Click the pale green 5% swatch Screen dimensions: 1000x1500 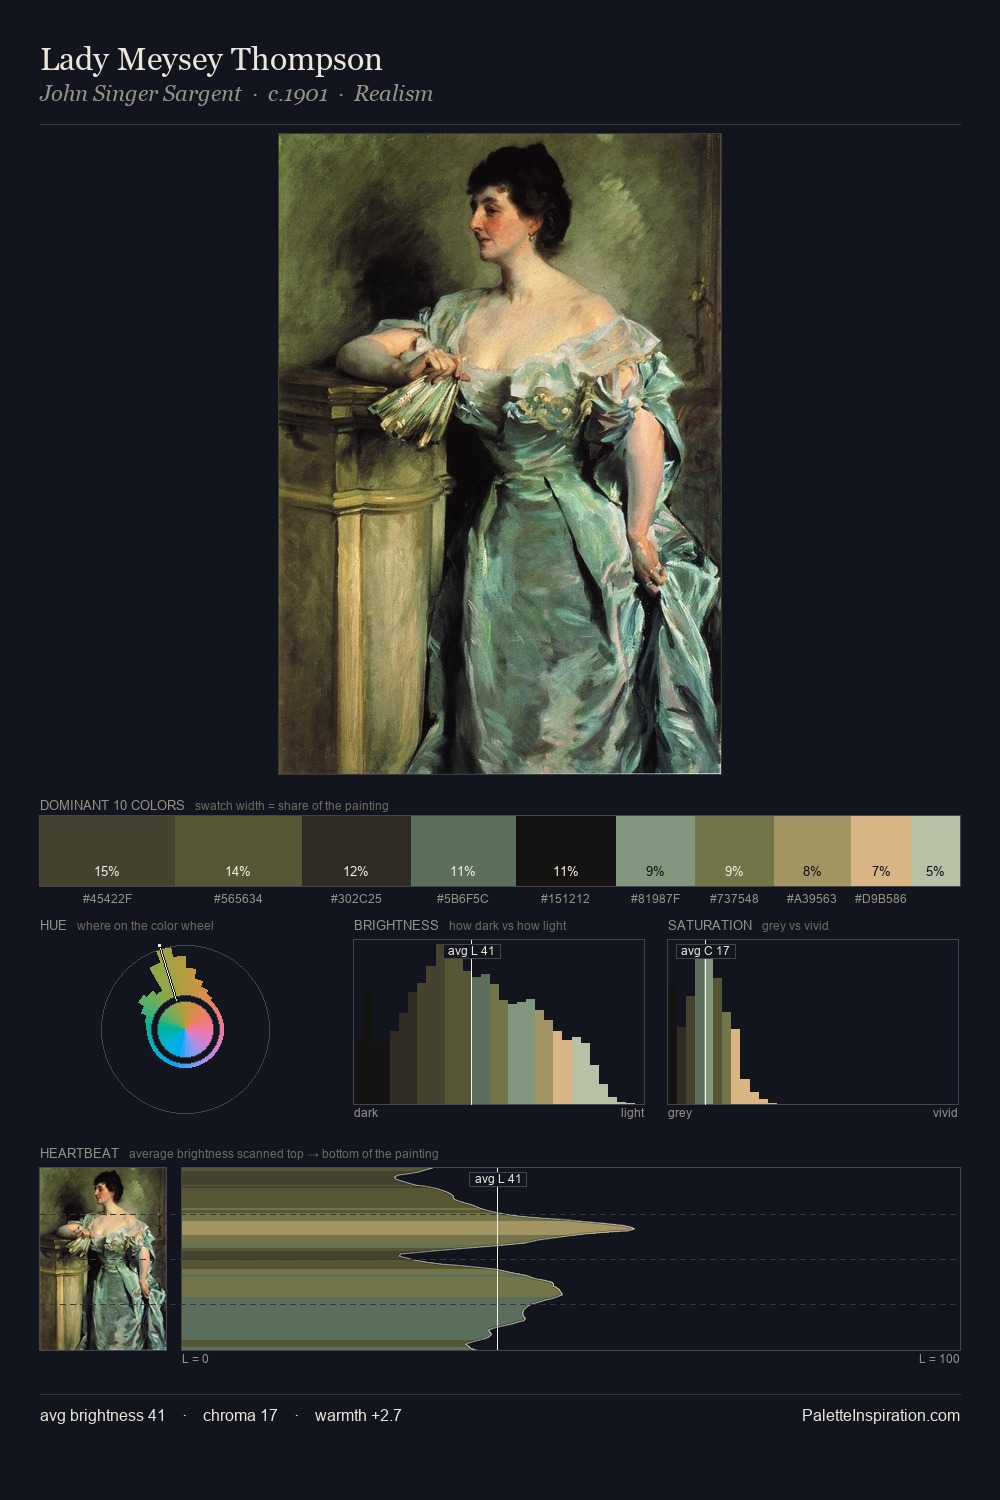(936, 851)
